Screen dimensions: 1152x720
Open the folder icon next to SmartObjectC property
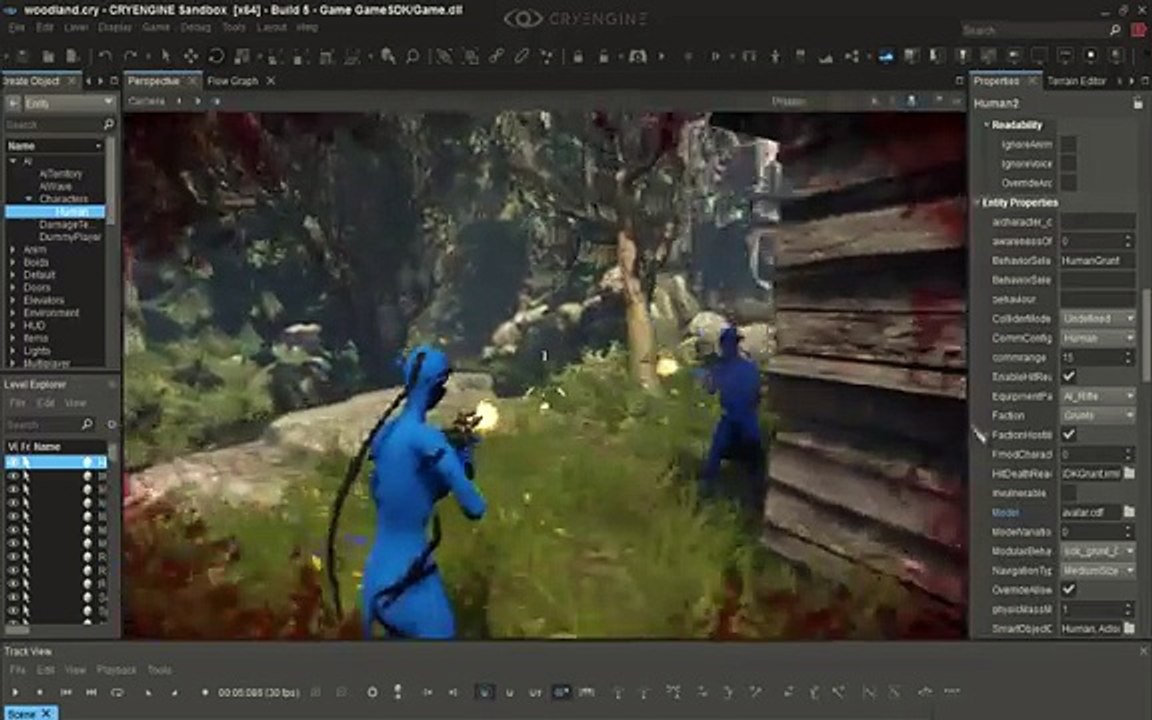click(1129, 628)
